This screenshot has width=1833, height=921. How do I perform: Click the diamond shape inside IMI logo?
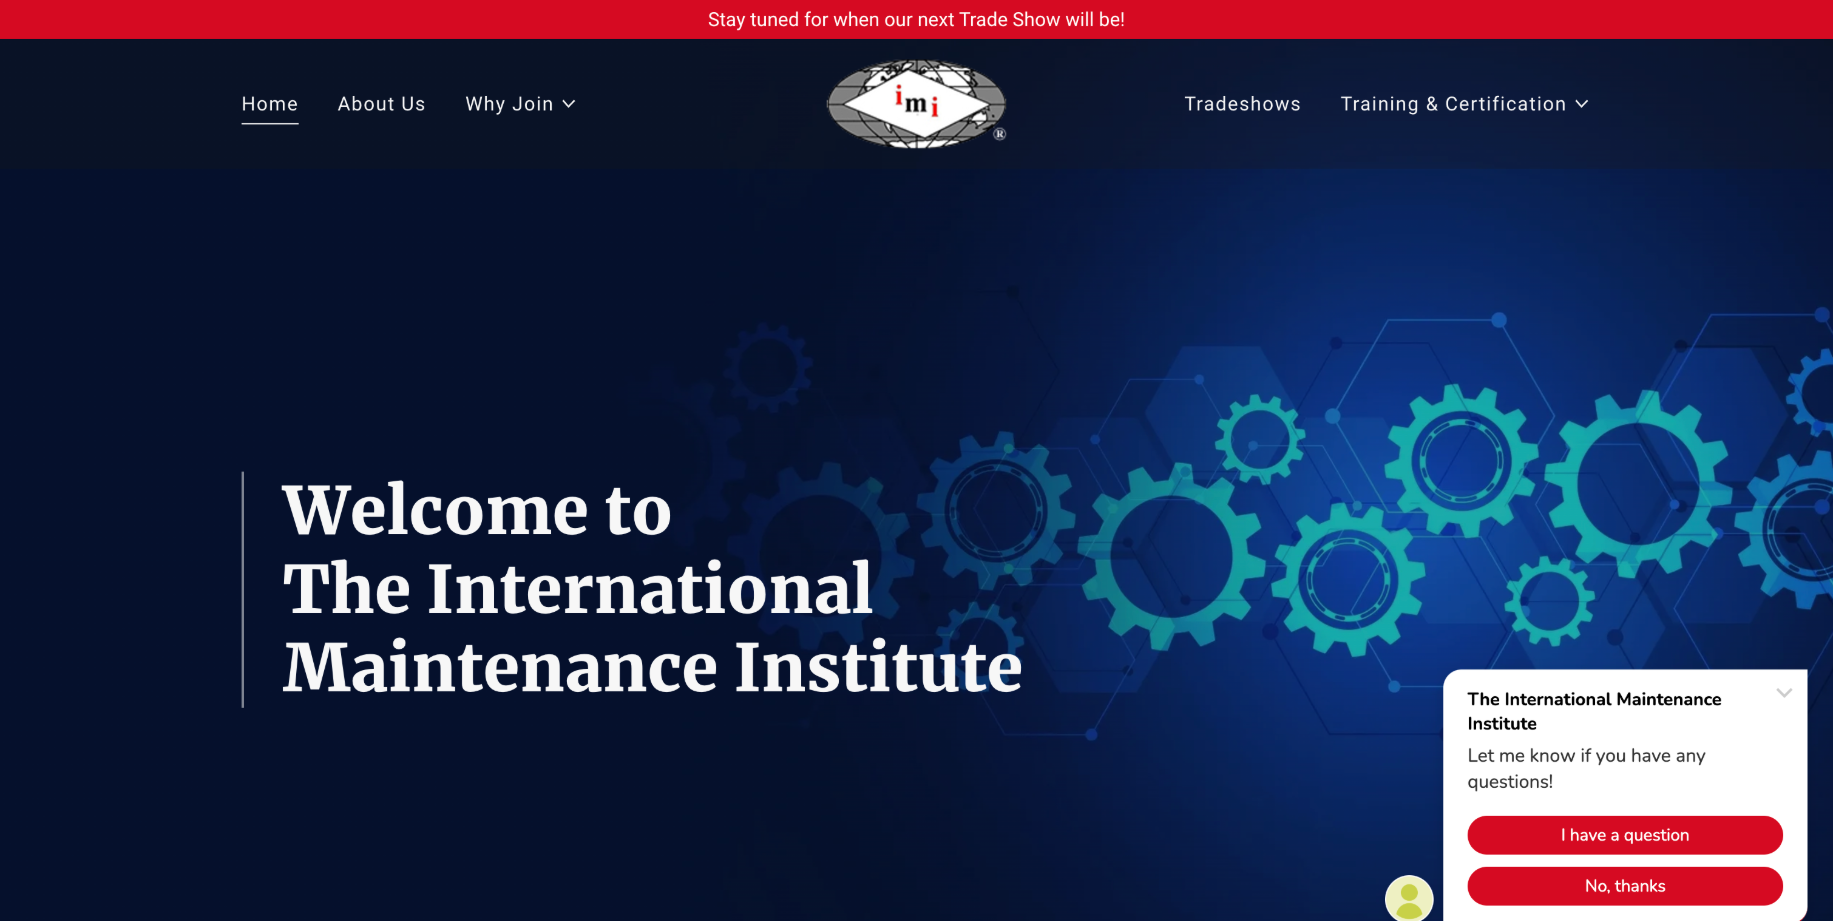pos(916,104)
